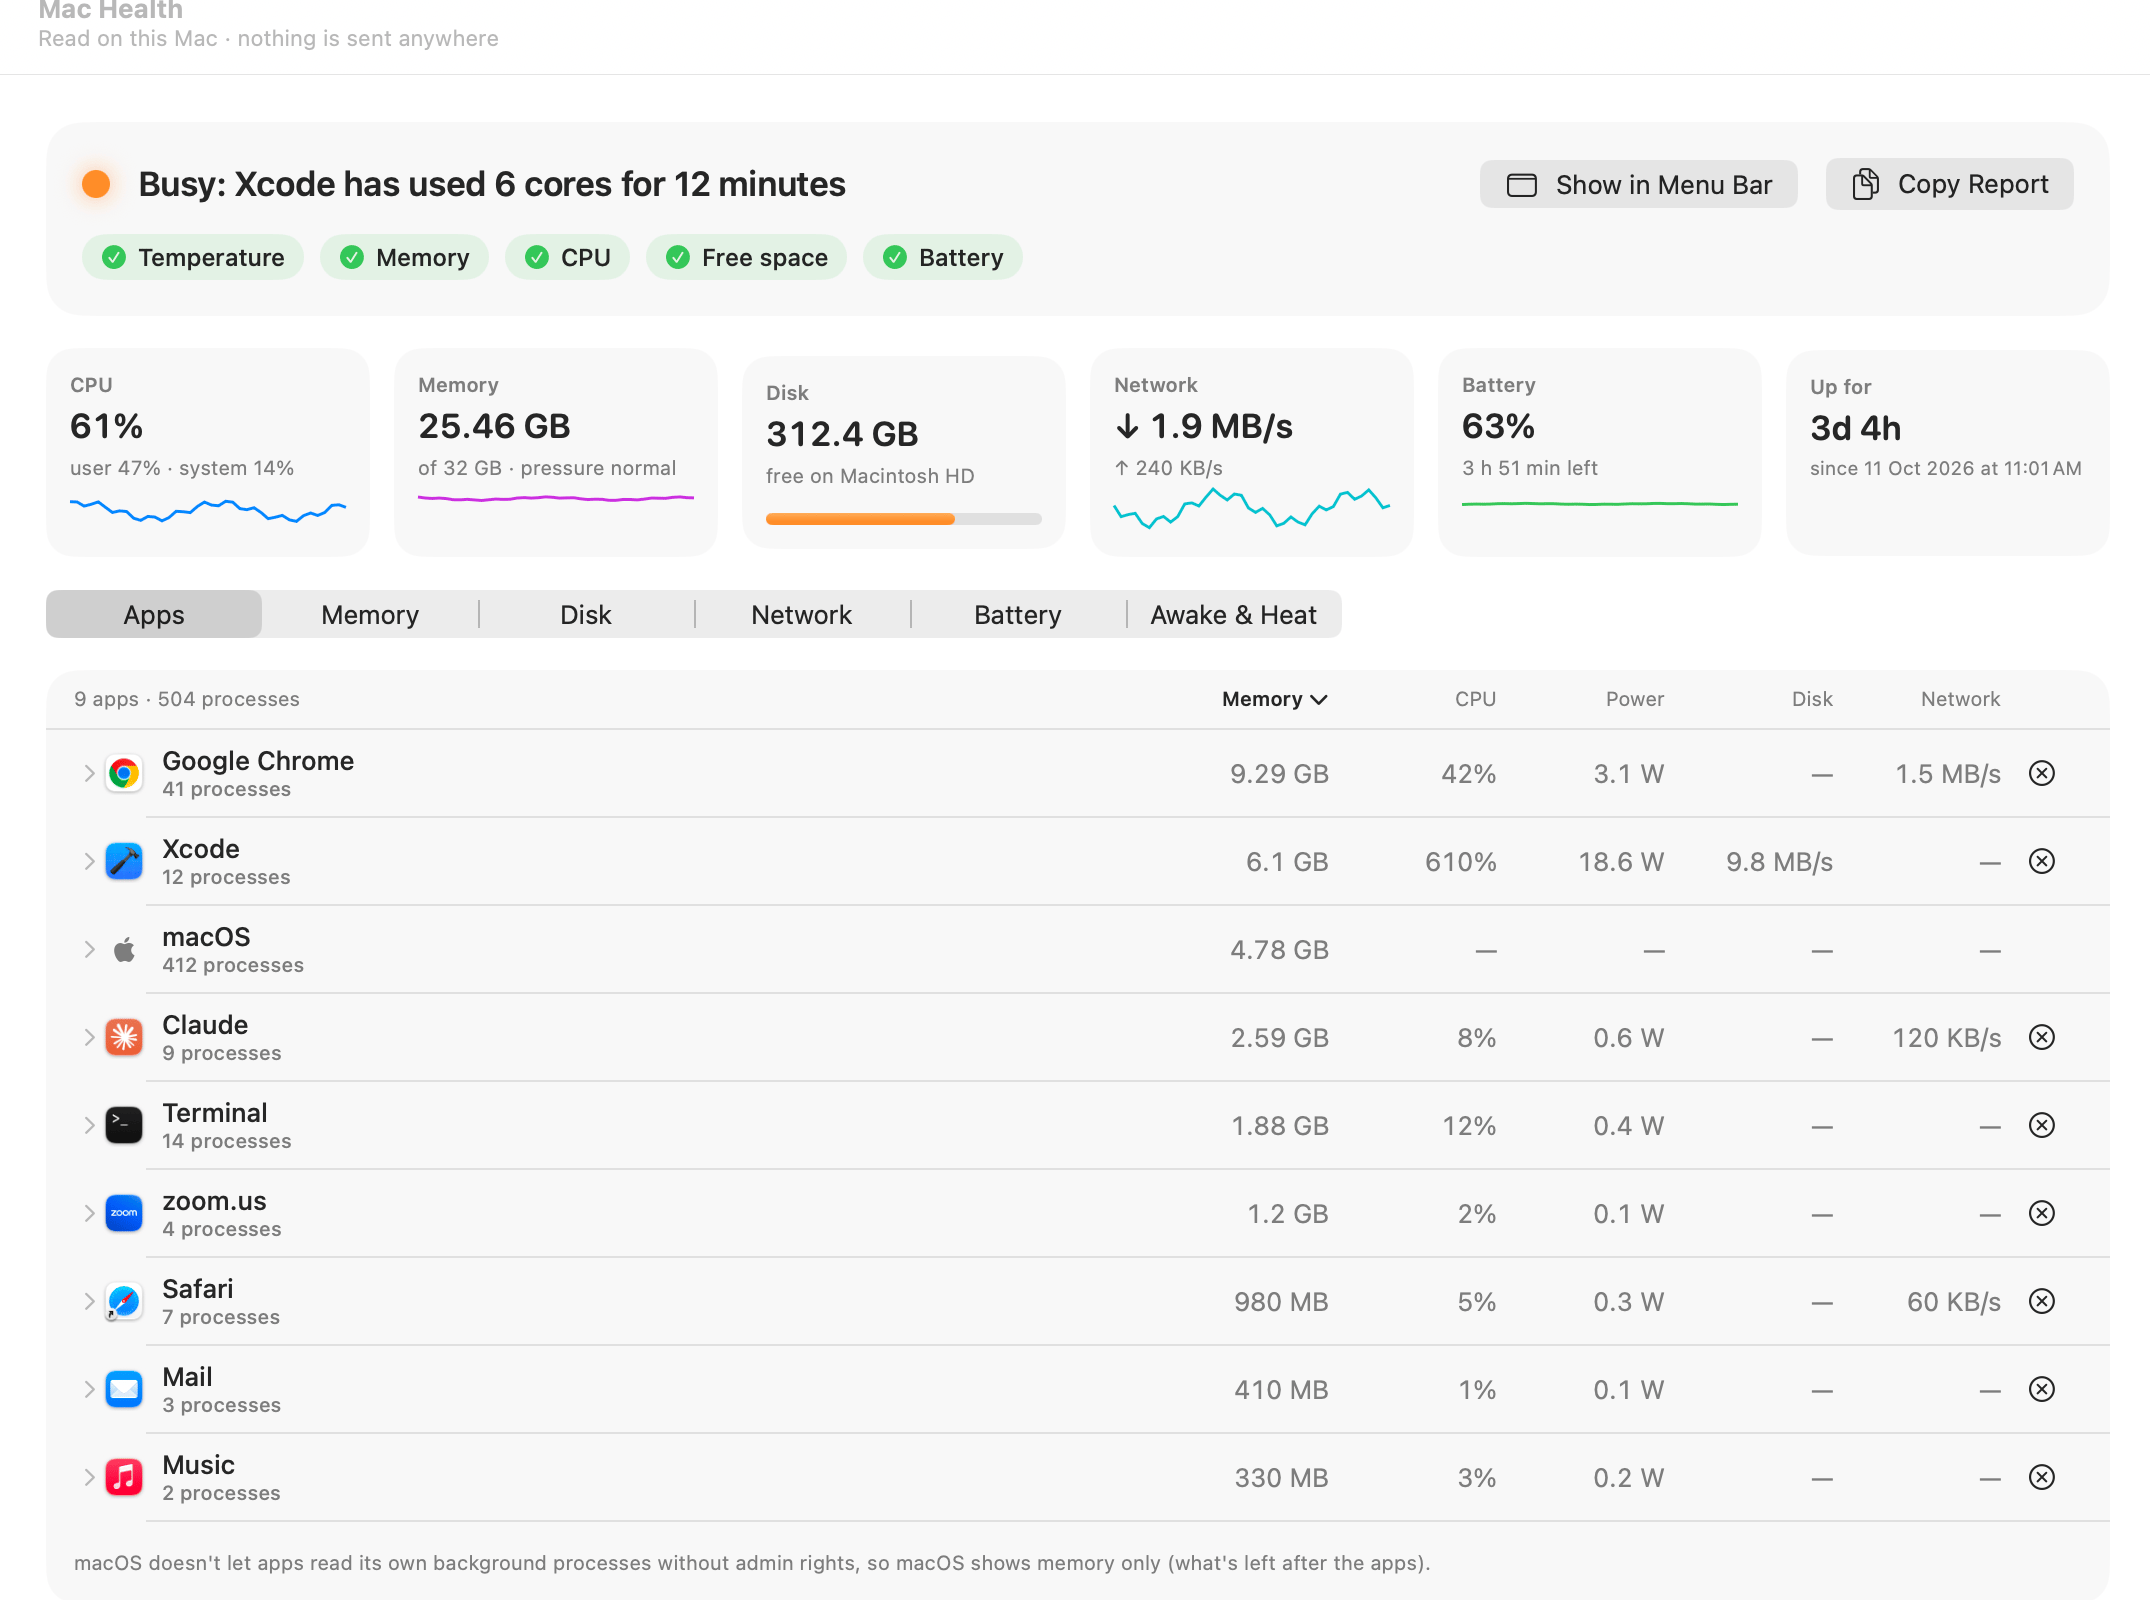
Task: Click the Music app icon
Action: (x=124, y=1477)
